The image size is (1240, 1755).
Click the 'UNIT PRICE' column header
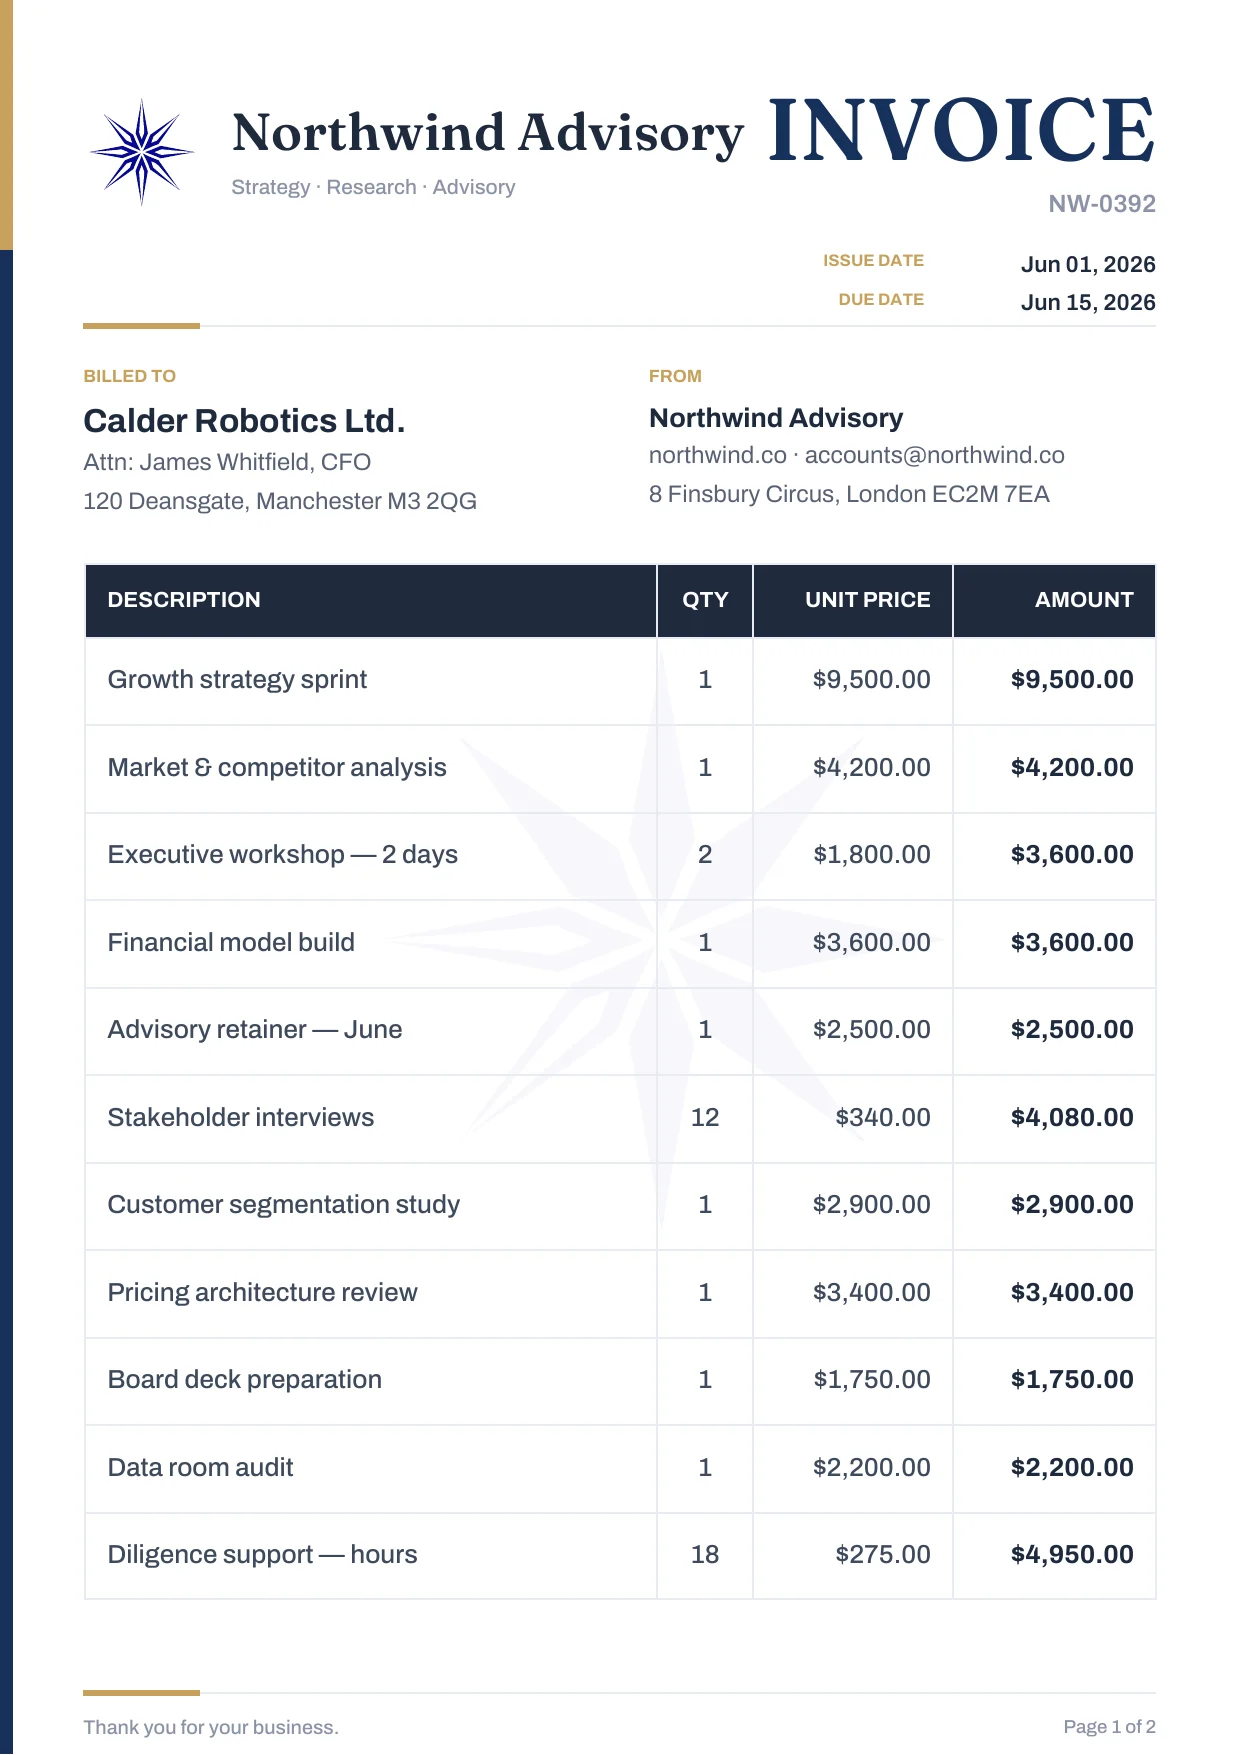click(868, 600)
